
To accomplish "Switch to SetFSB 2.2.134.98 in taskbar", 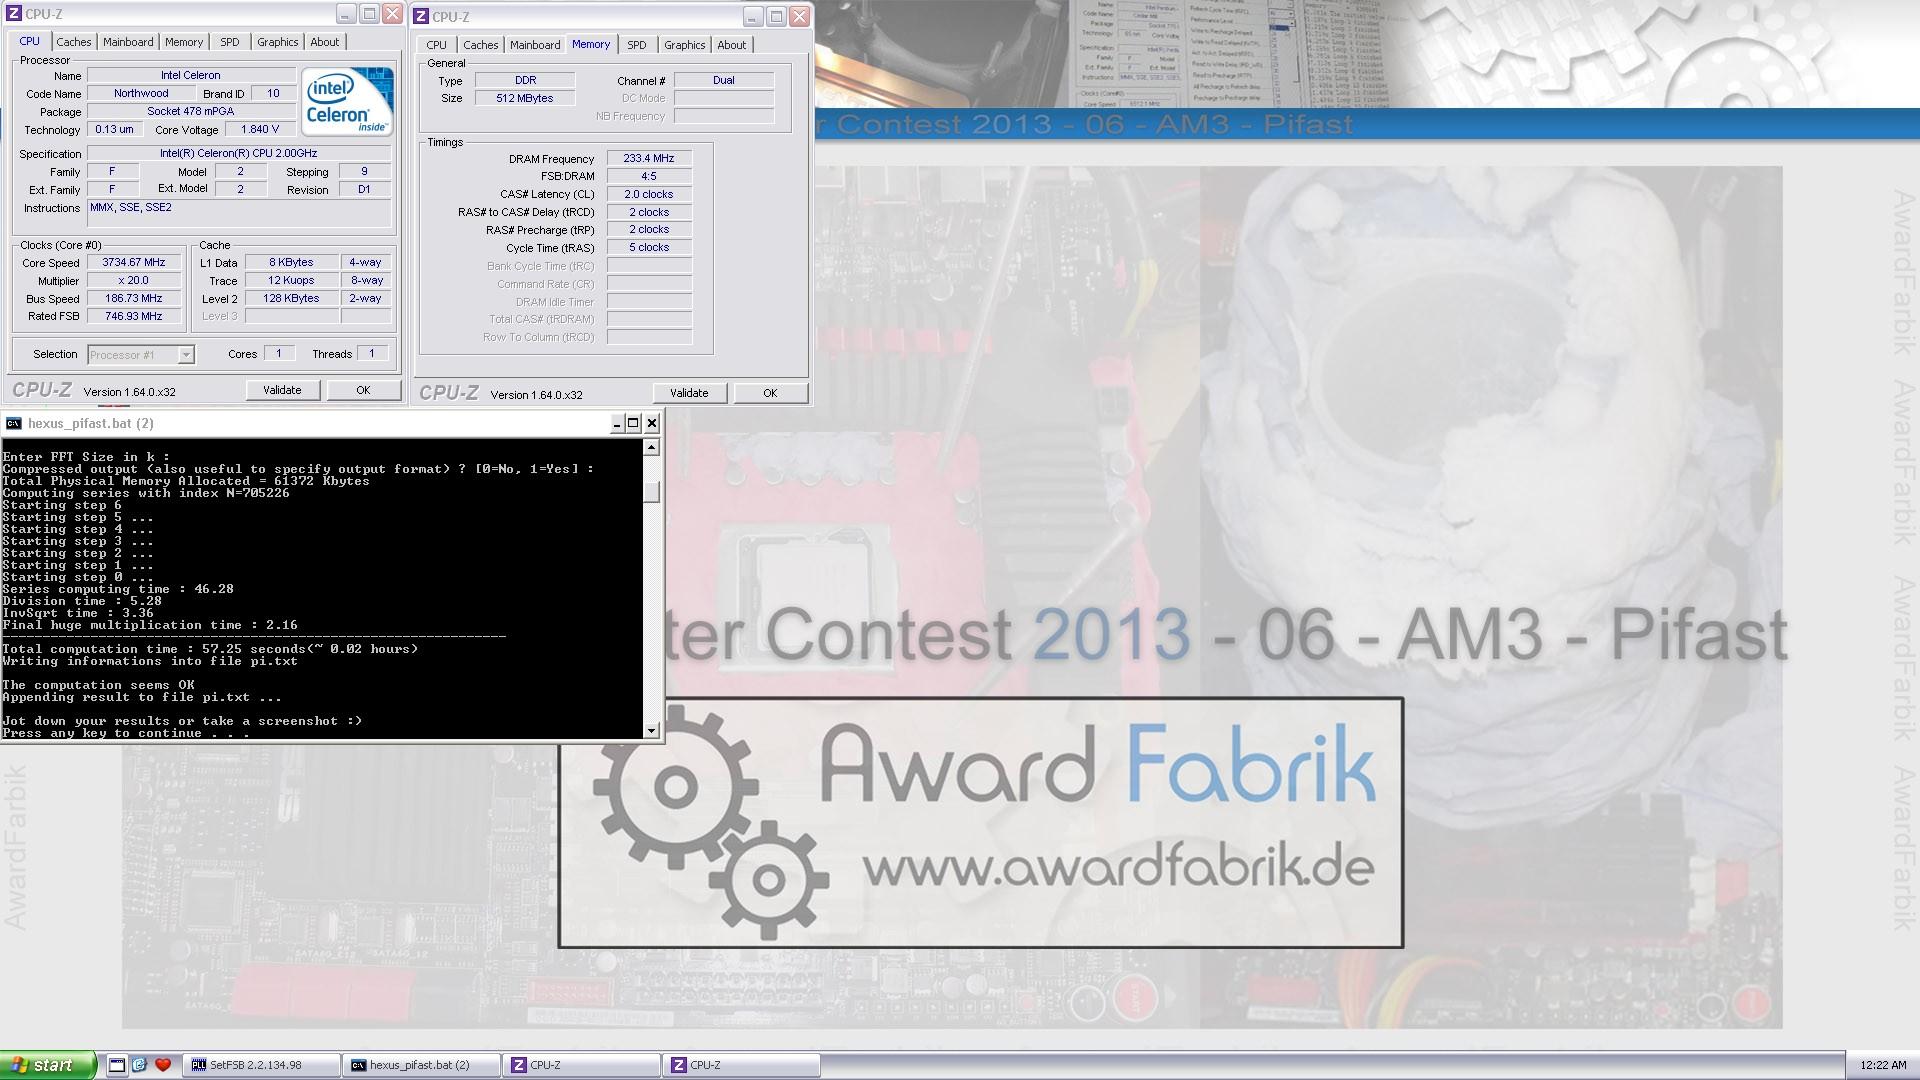I will [x=261, y=1065].
